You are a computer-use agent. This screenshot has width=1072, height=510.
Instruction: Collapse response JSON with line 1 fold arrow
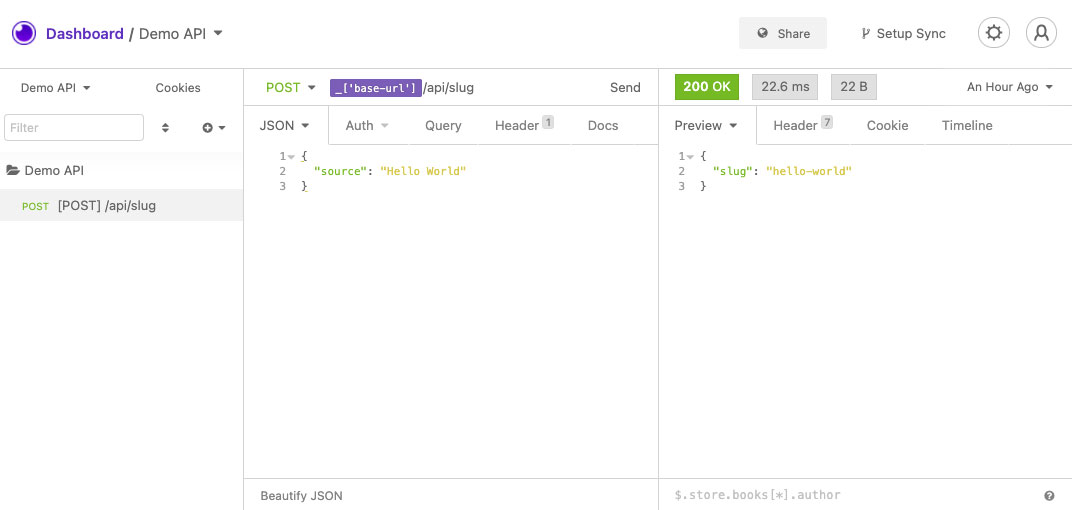[690, 157]
